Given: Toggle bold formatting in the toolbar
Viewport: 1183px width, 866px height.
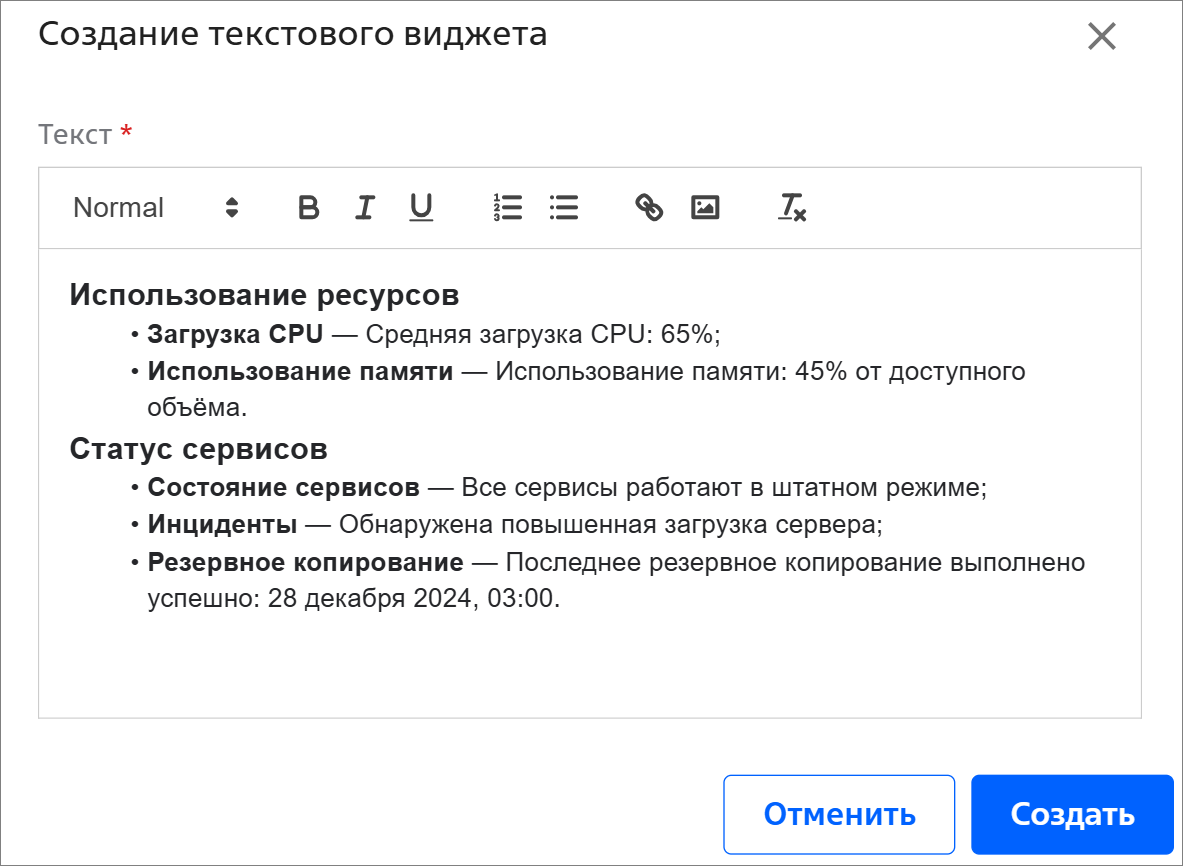Looking at the screenshot, I should [308, 207].
